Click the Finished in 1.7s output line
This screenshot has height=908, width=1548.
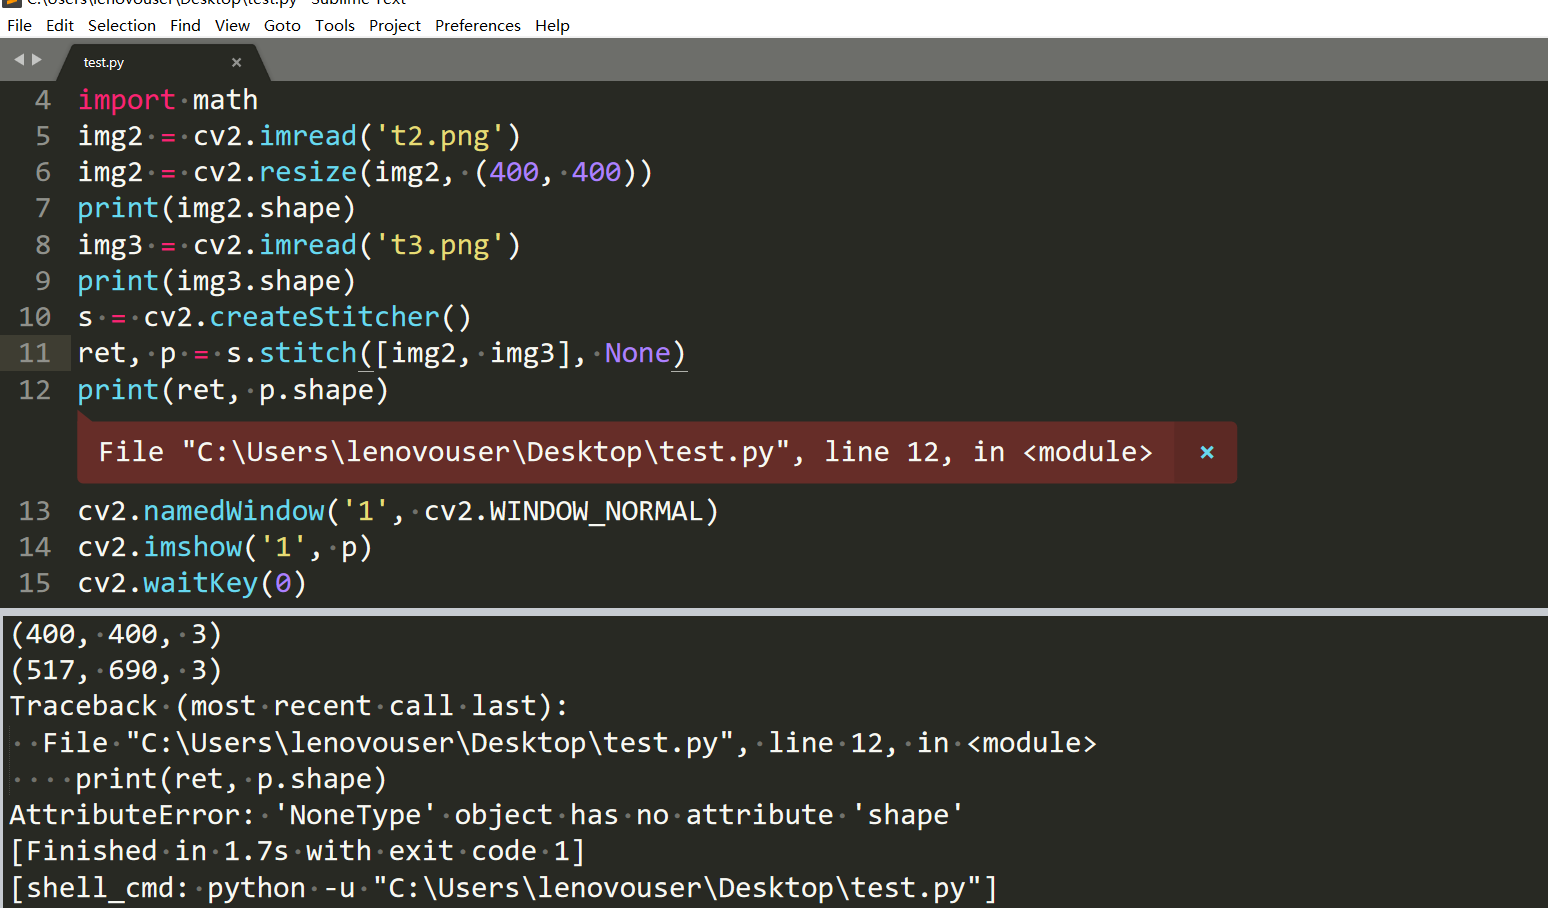pos(298,851)
